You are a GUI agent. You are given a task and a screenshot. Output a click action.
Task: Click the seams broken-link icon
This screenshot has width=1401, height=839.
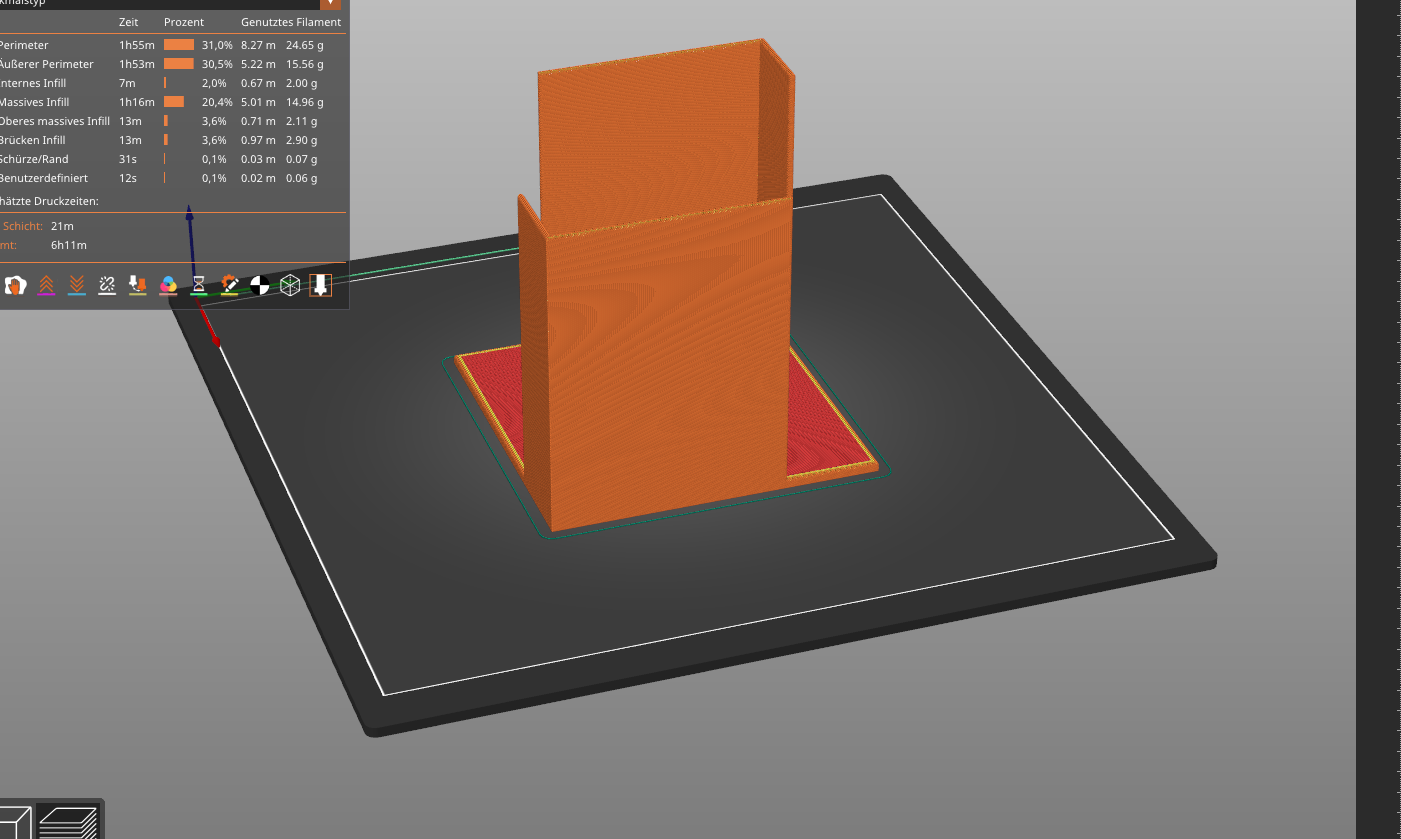(107, 286)
